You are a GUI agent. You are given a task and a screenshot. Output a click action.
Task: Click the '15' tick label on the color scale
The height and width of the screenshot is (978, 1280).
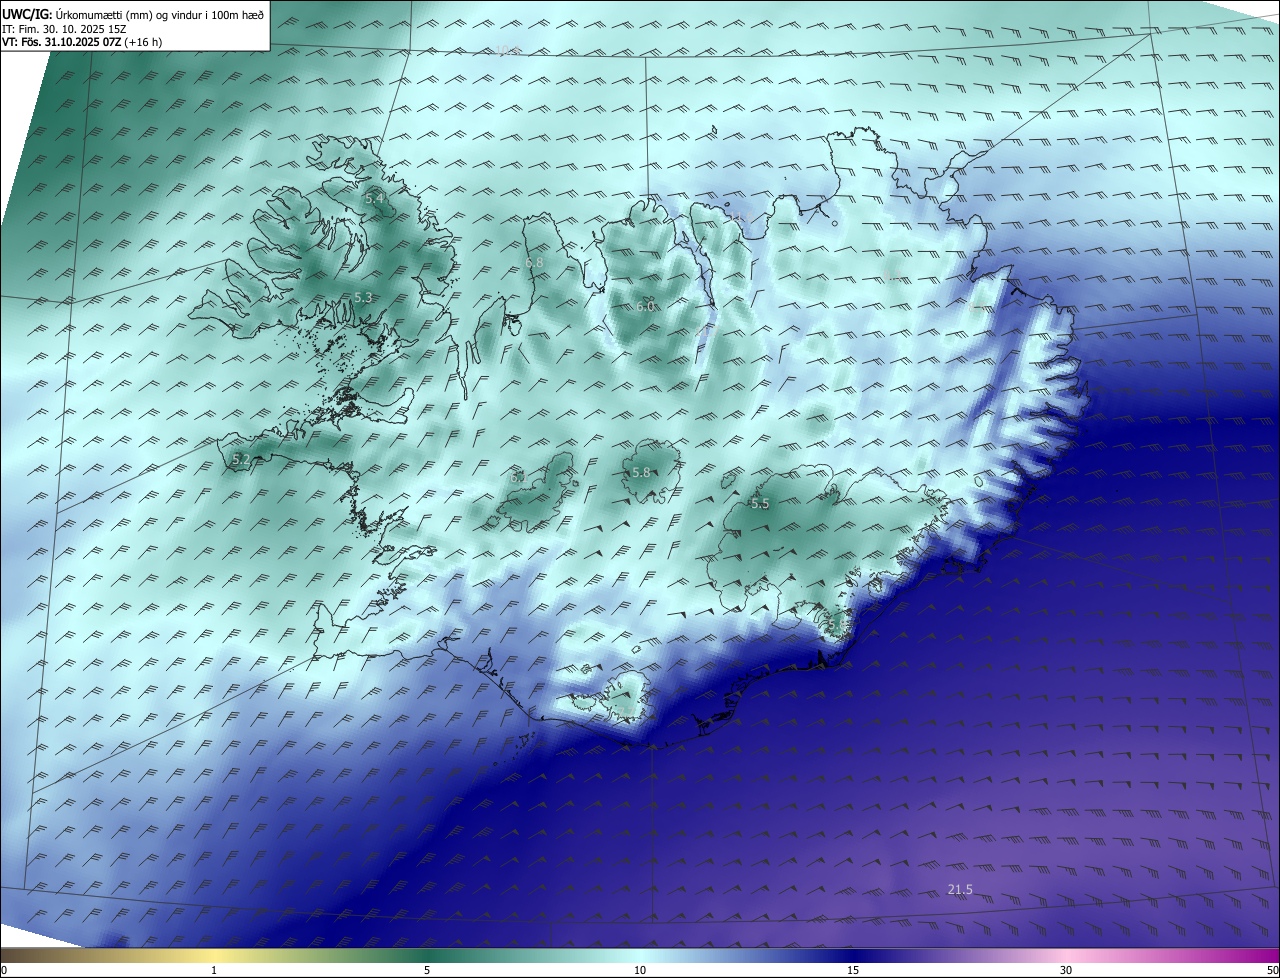tap(853, 970)
